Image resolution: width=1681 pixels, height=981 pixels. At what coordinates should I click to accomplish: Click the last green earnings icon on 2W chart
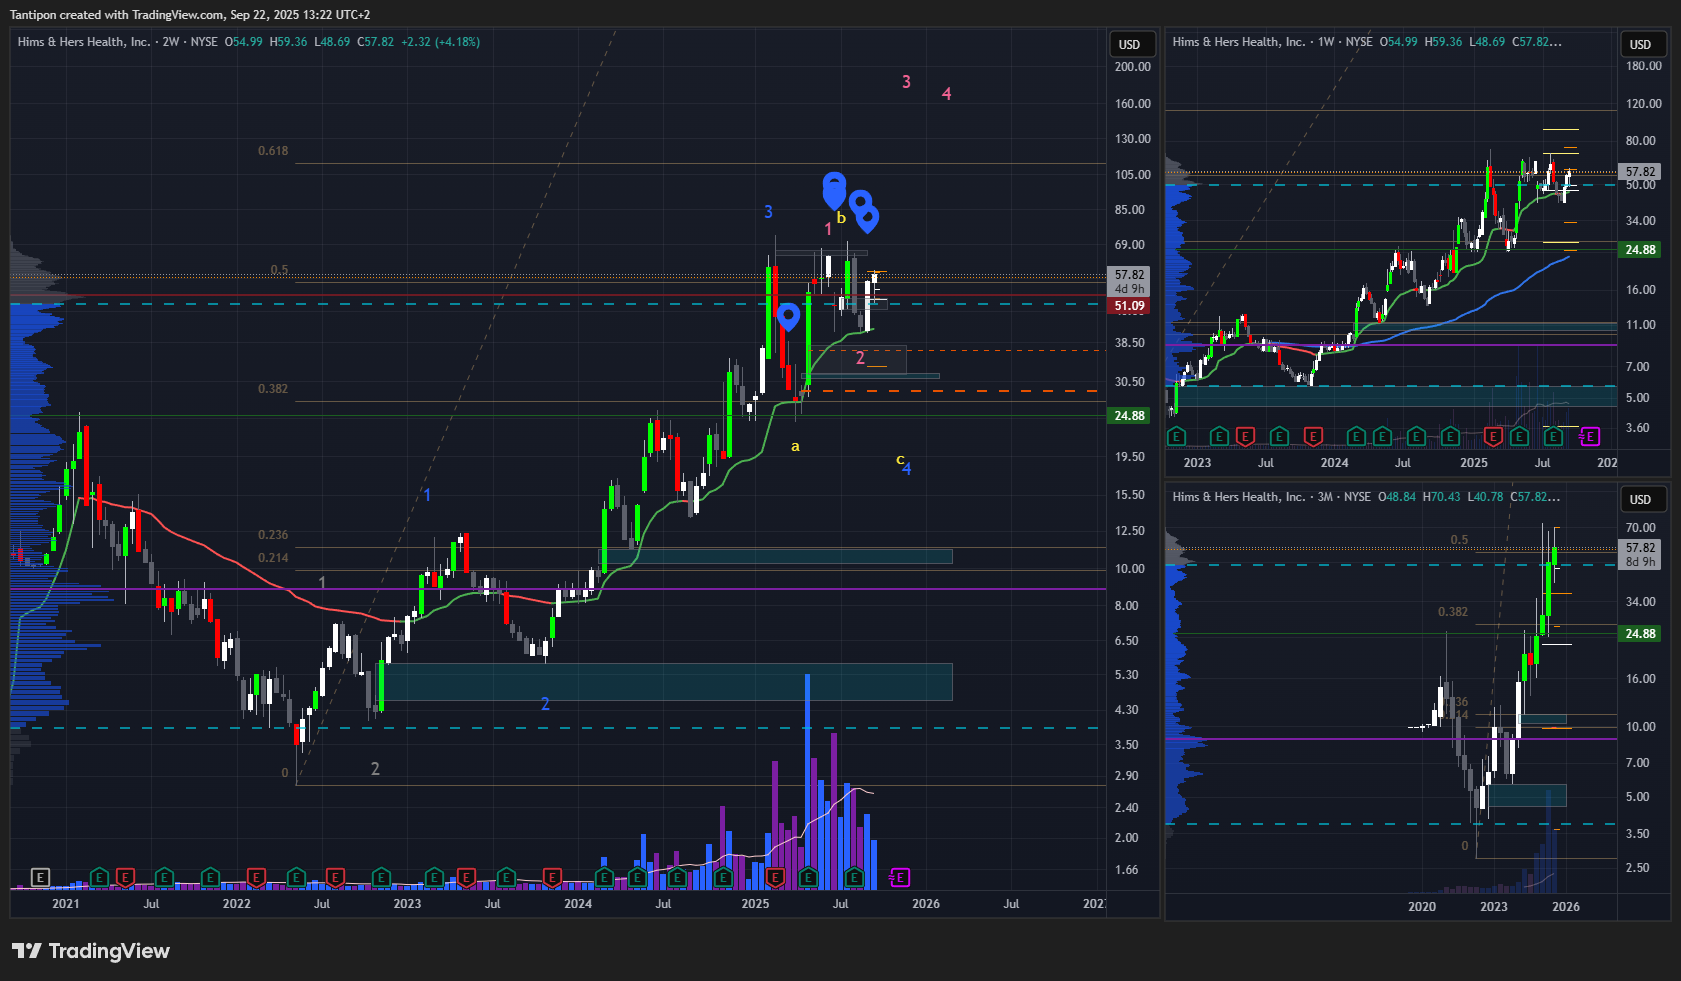click(854, 878)
